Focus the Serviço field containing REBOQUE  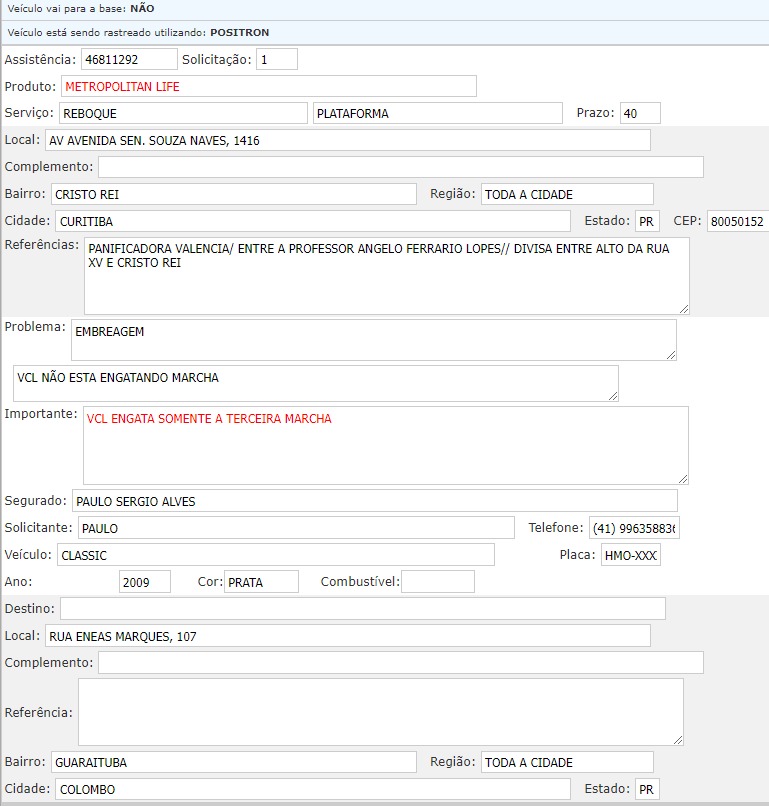pyautogui.click(x=183, y=113)
